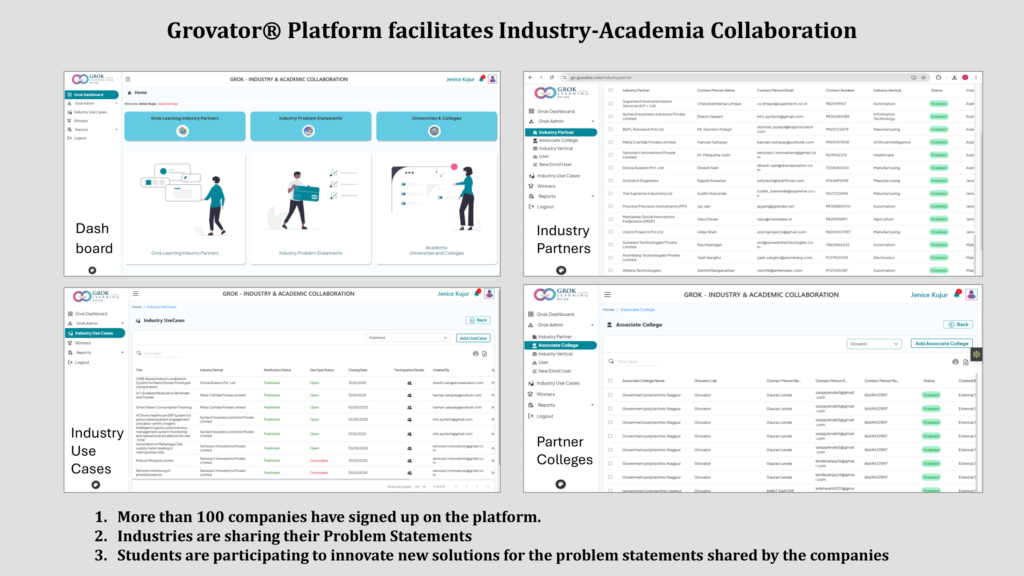The height and width of the screenshot is (576, 1024).
Task: Check the Supertech Instrumentation Services row checkbox
Action: [x=611, y=103]
